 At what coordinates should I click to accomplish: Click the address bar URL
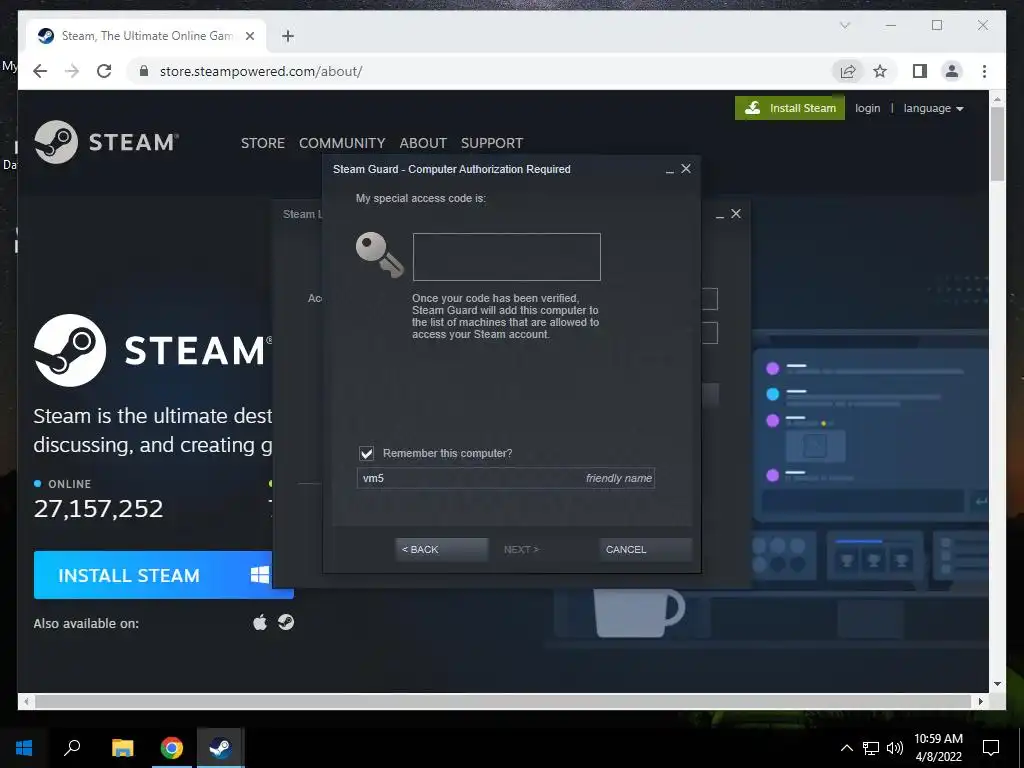pos(261,71)
